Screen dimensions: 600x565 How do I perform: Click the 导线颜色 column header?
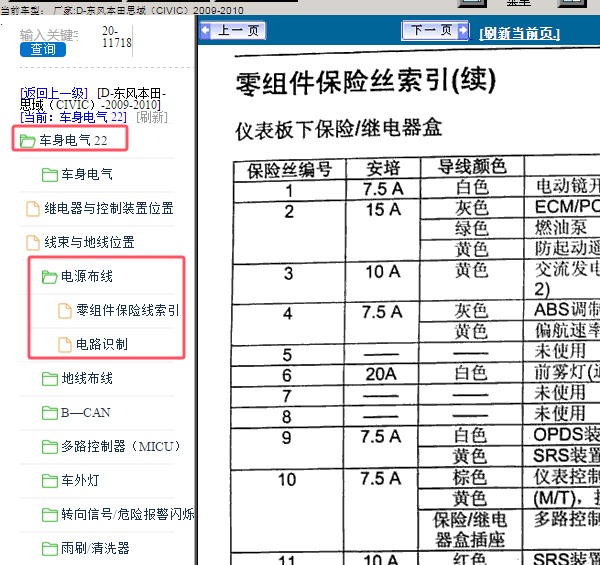pos(472,167)
